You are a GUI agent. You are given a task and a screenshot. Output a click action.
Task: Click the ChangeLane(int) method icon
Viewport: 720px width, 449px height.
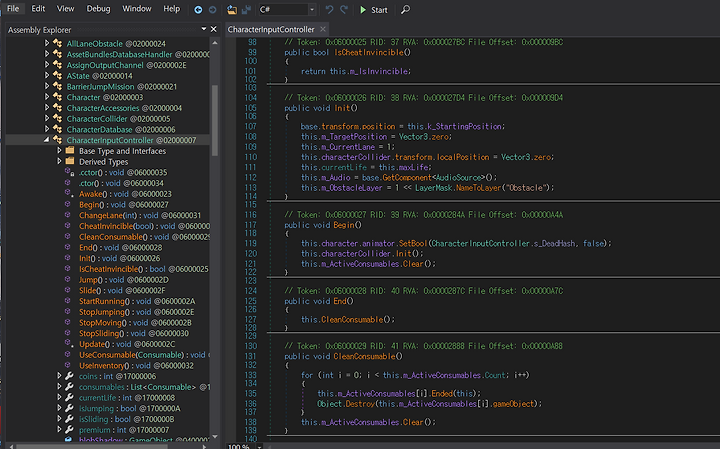point(68,215)
